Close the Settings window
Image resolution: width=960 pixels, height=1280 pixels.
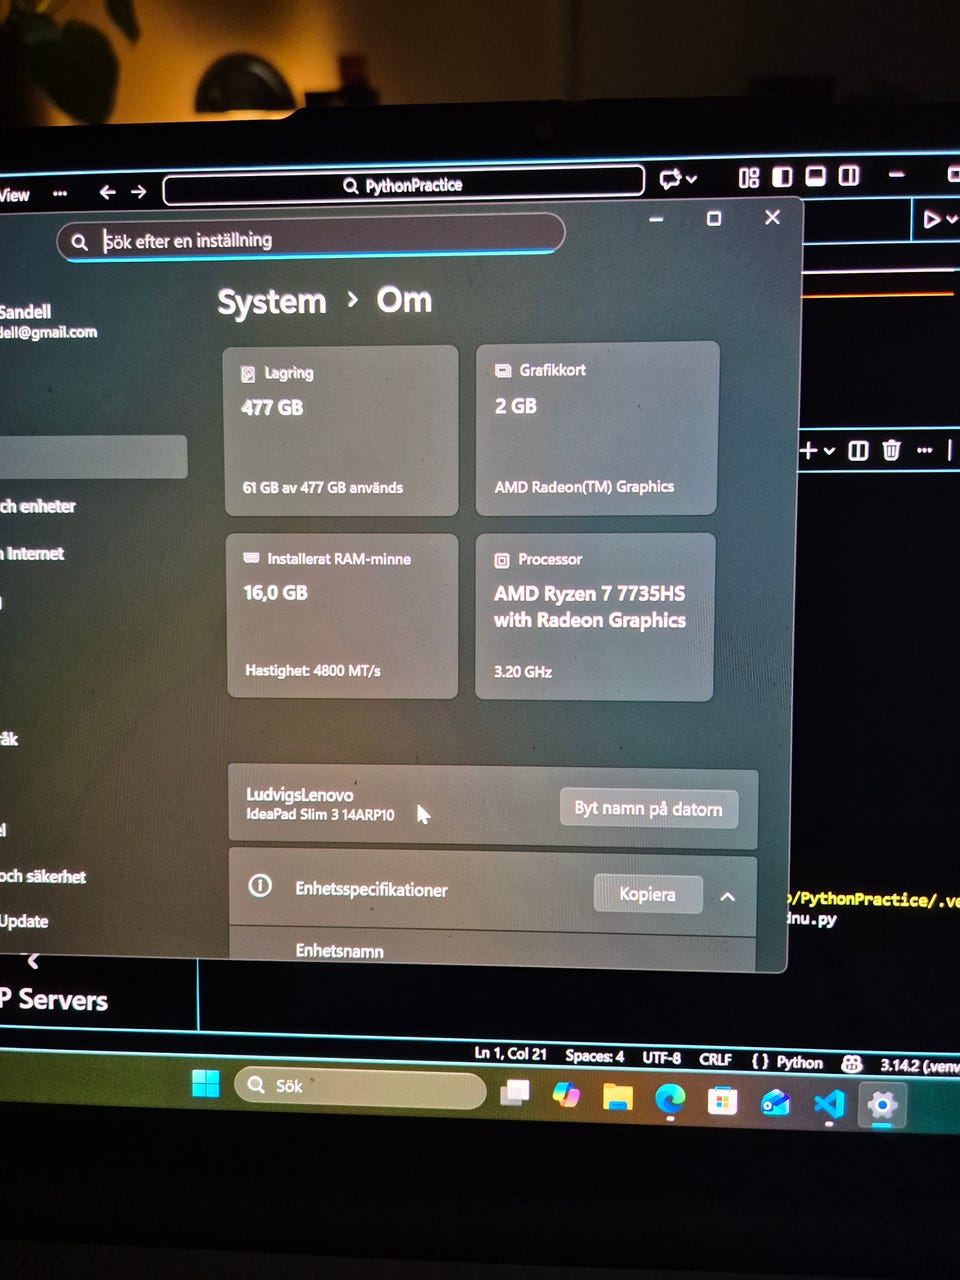pos(772,217)
